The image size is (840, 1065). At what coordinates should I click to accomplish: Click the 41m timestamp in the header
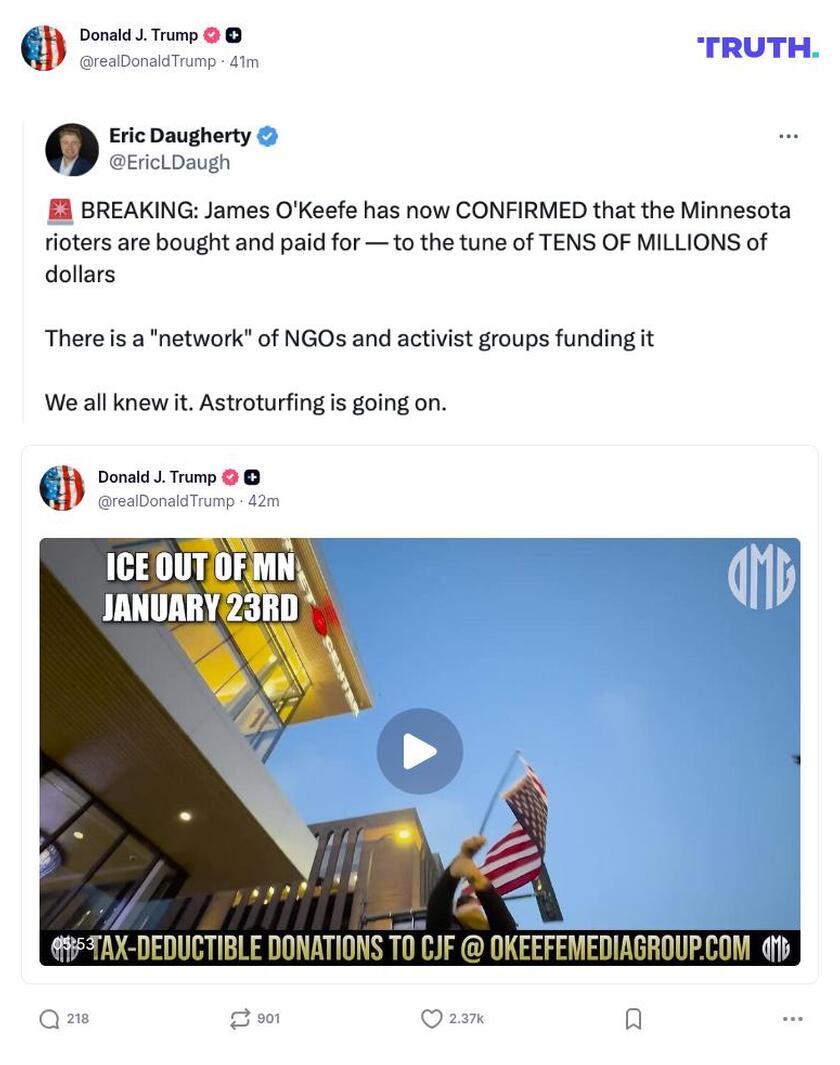[244, 62]
